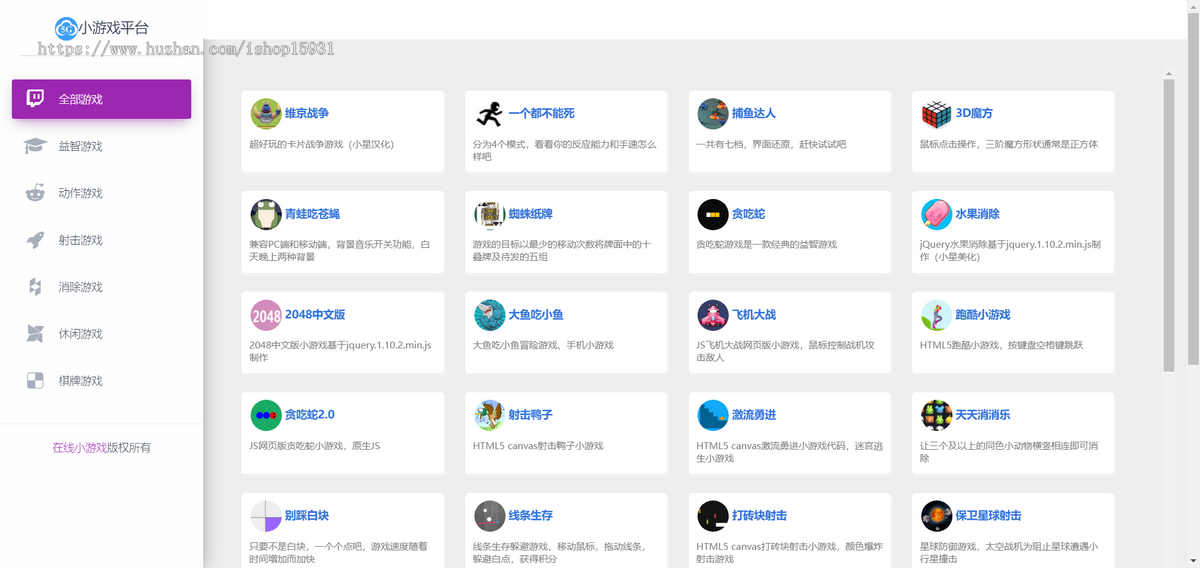Open the 3D魔方 title link
1200x568 pixels.
click(x=974, y=114)
